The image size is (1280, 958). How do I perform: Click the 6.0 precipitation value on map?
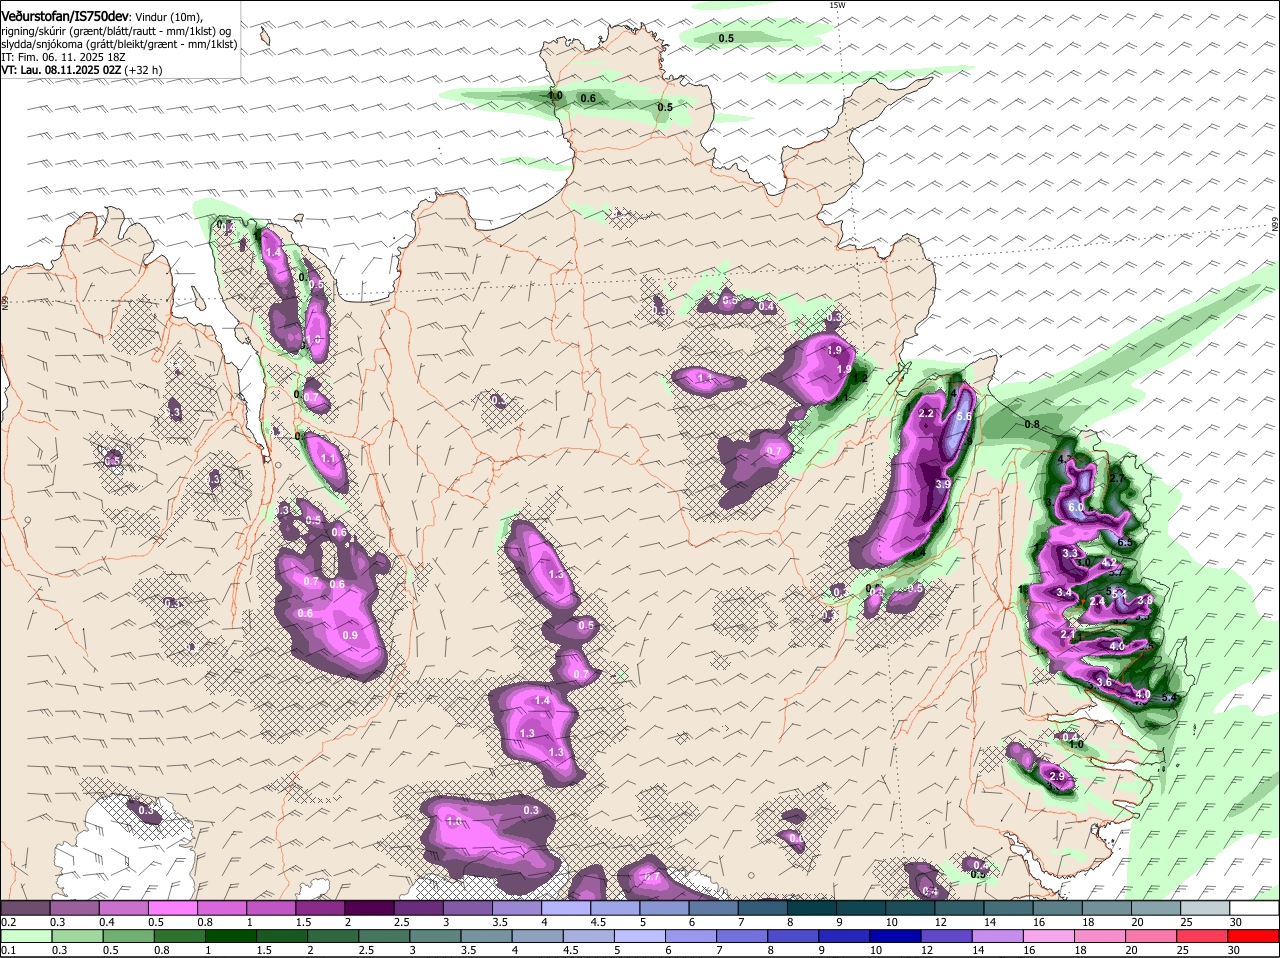point(1076,508)
